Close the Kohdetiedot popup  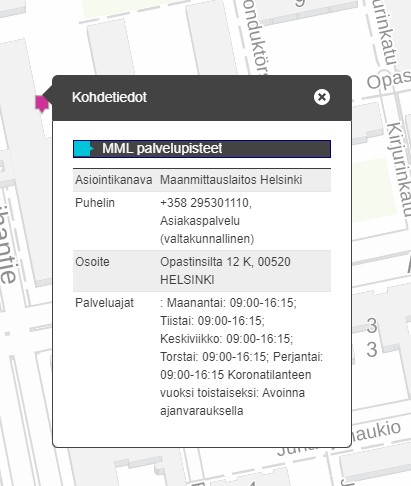coord(322,97)
